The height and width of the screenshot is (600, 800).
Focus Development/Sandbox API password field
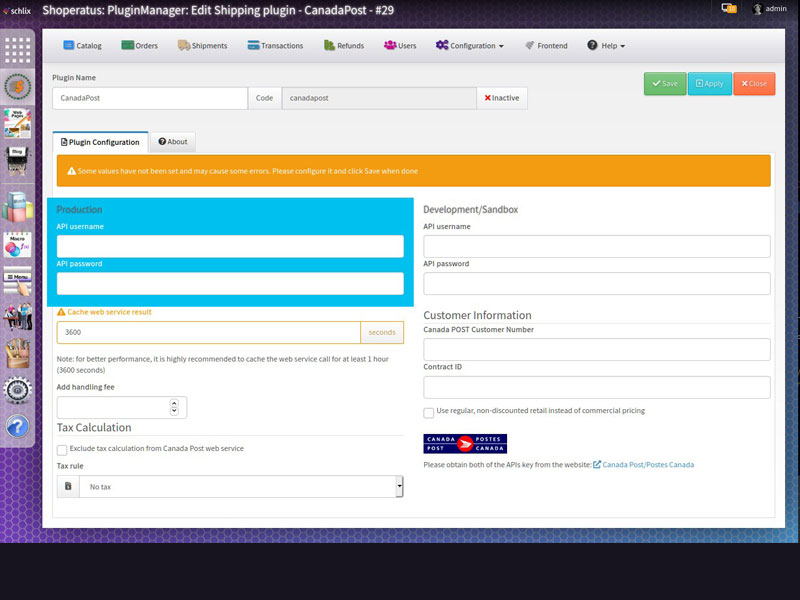[597, 284]
